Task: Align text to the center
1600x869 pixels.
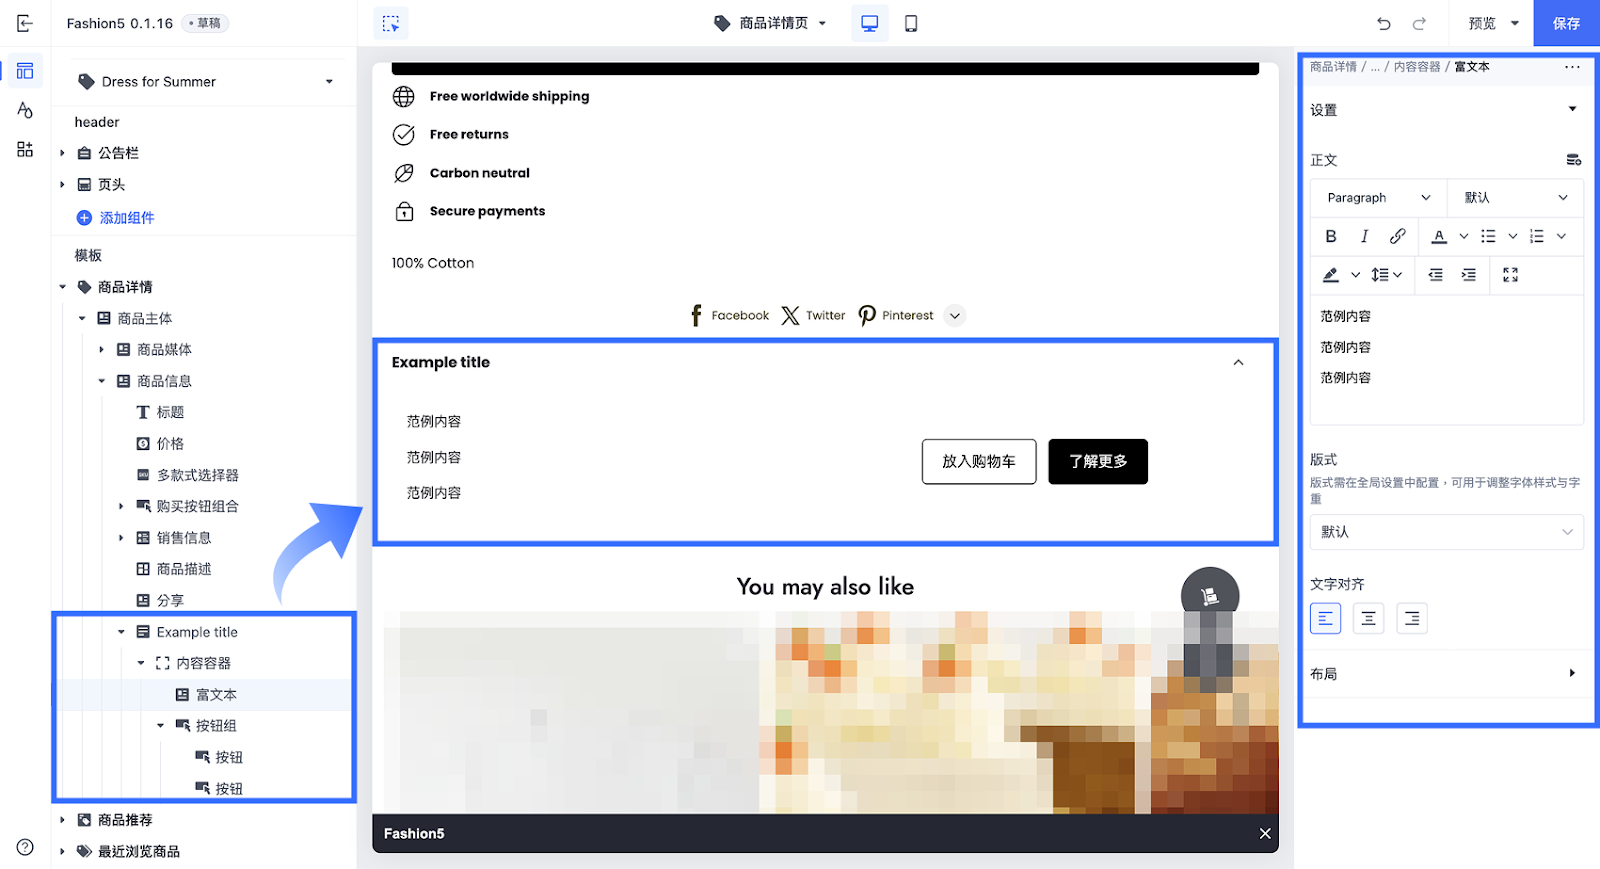Action: pyautogui.click(x=1368, y=619)
